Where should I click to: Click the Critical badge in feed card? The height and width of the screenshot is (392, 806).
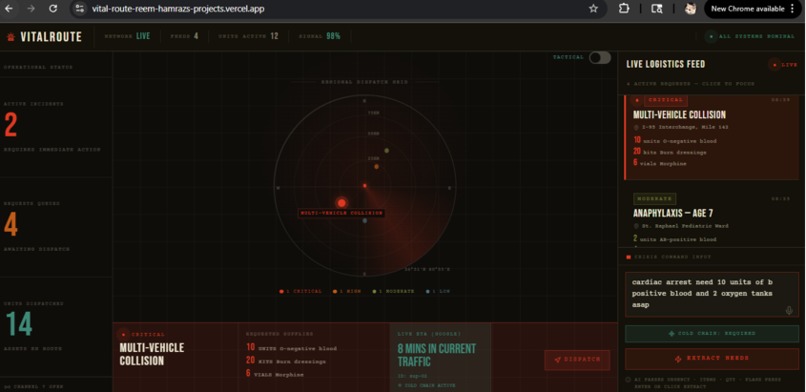pos(666,100)
